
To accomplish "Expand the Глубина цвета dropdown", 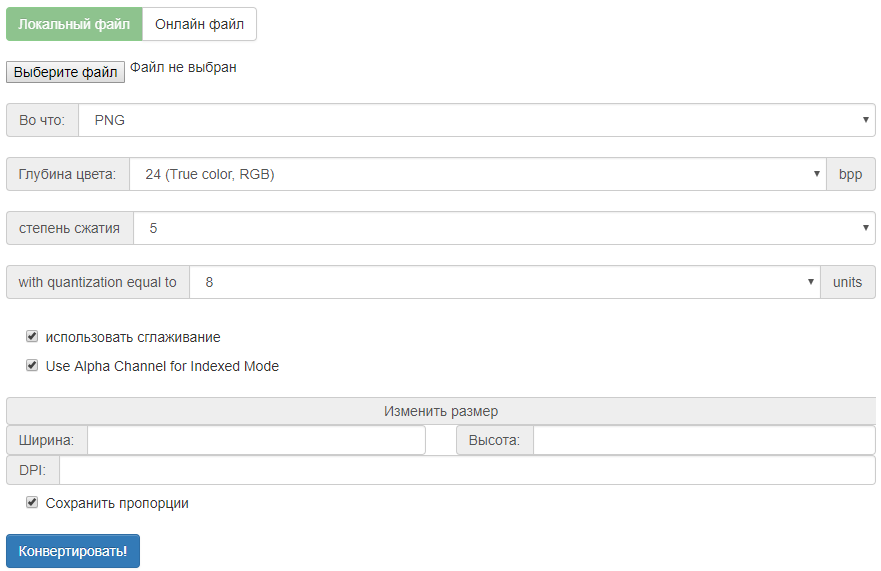I will 477,174.
